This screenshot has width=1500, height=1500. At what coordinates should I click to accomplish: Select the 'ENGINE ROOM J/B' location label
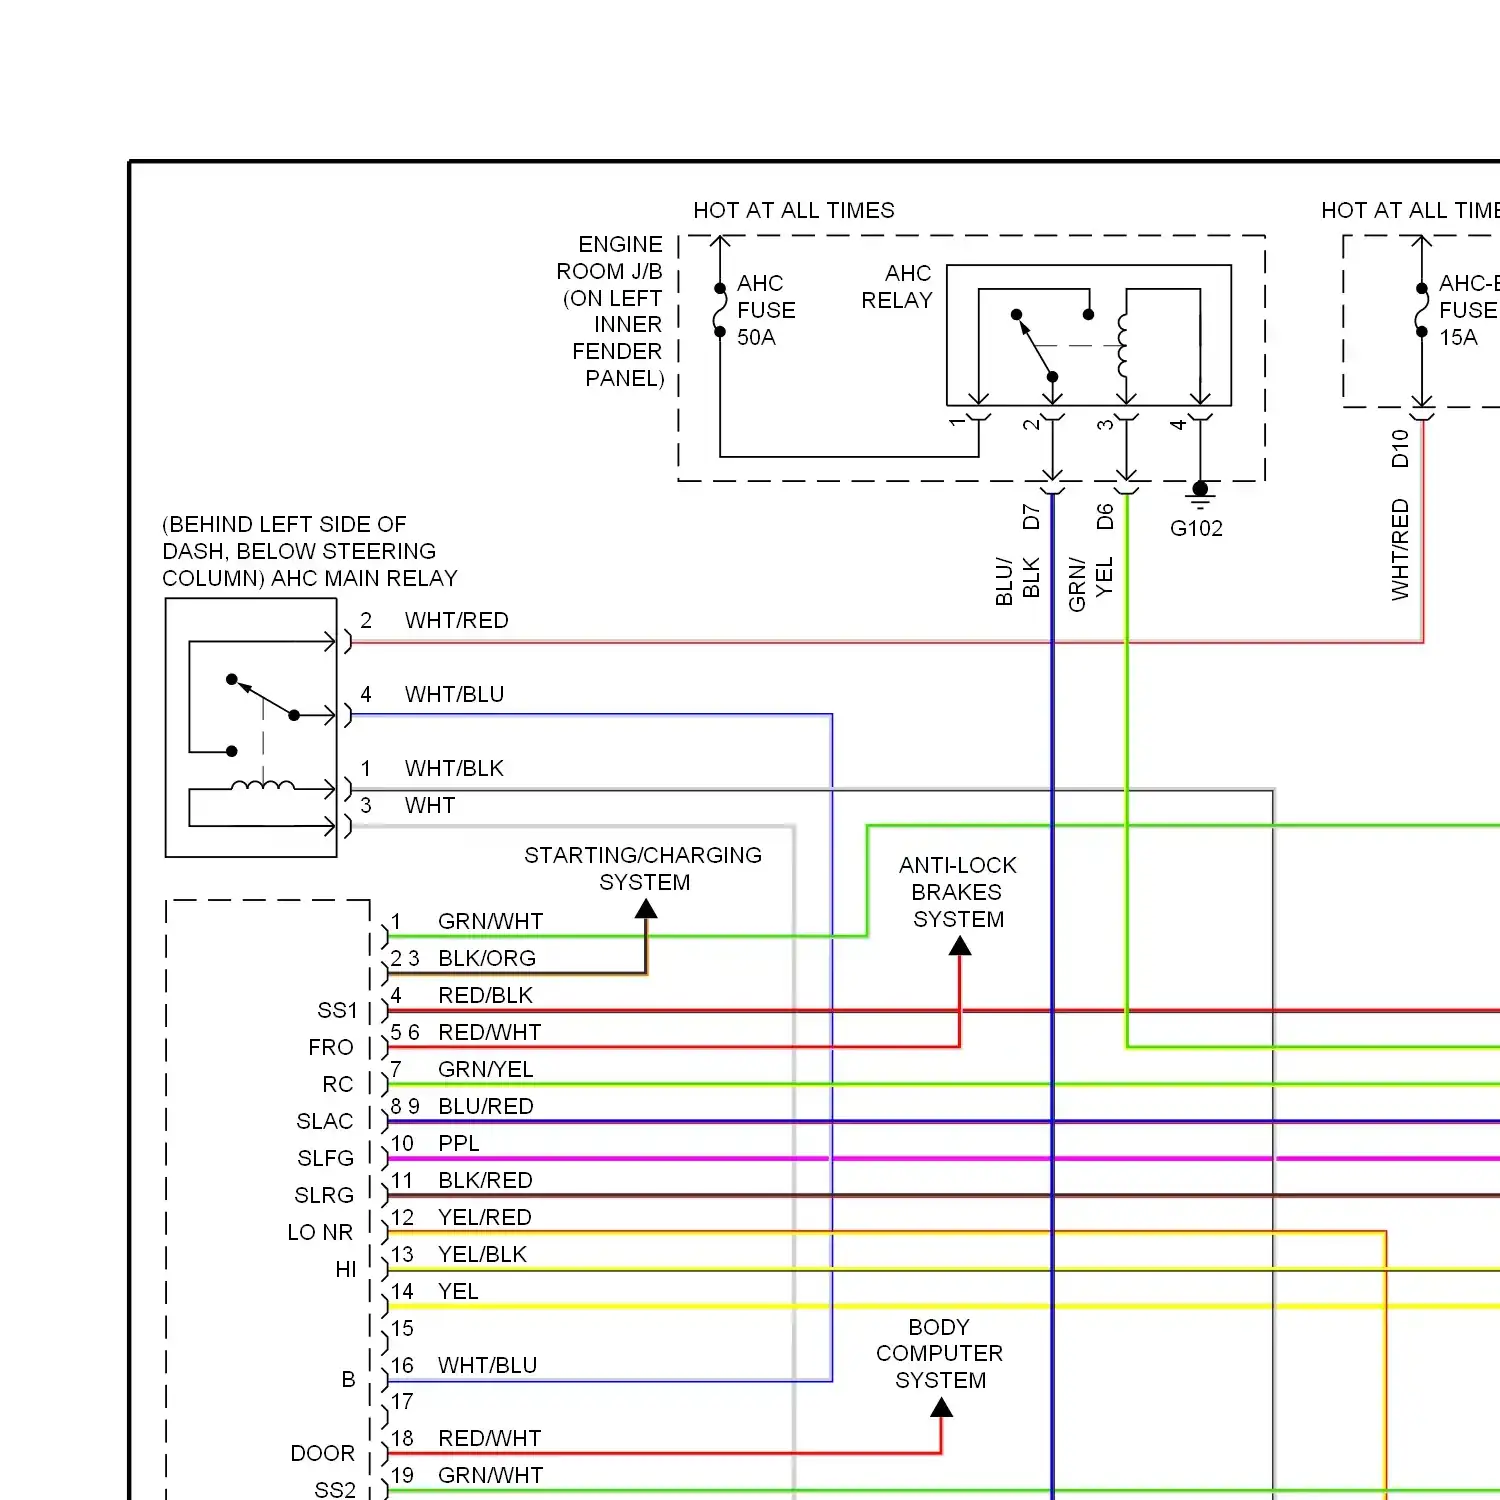pos(612,311)
